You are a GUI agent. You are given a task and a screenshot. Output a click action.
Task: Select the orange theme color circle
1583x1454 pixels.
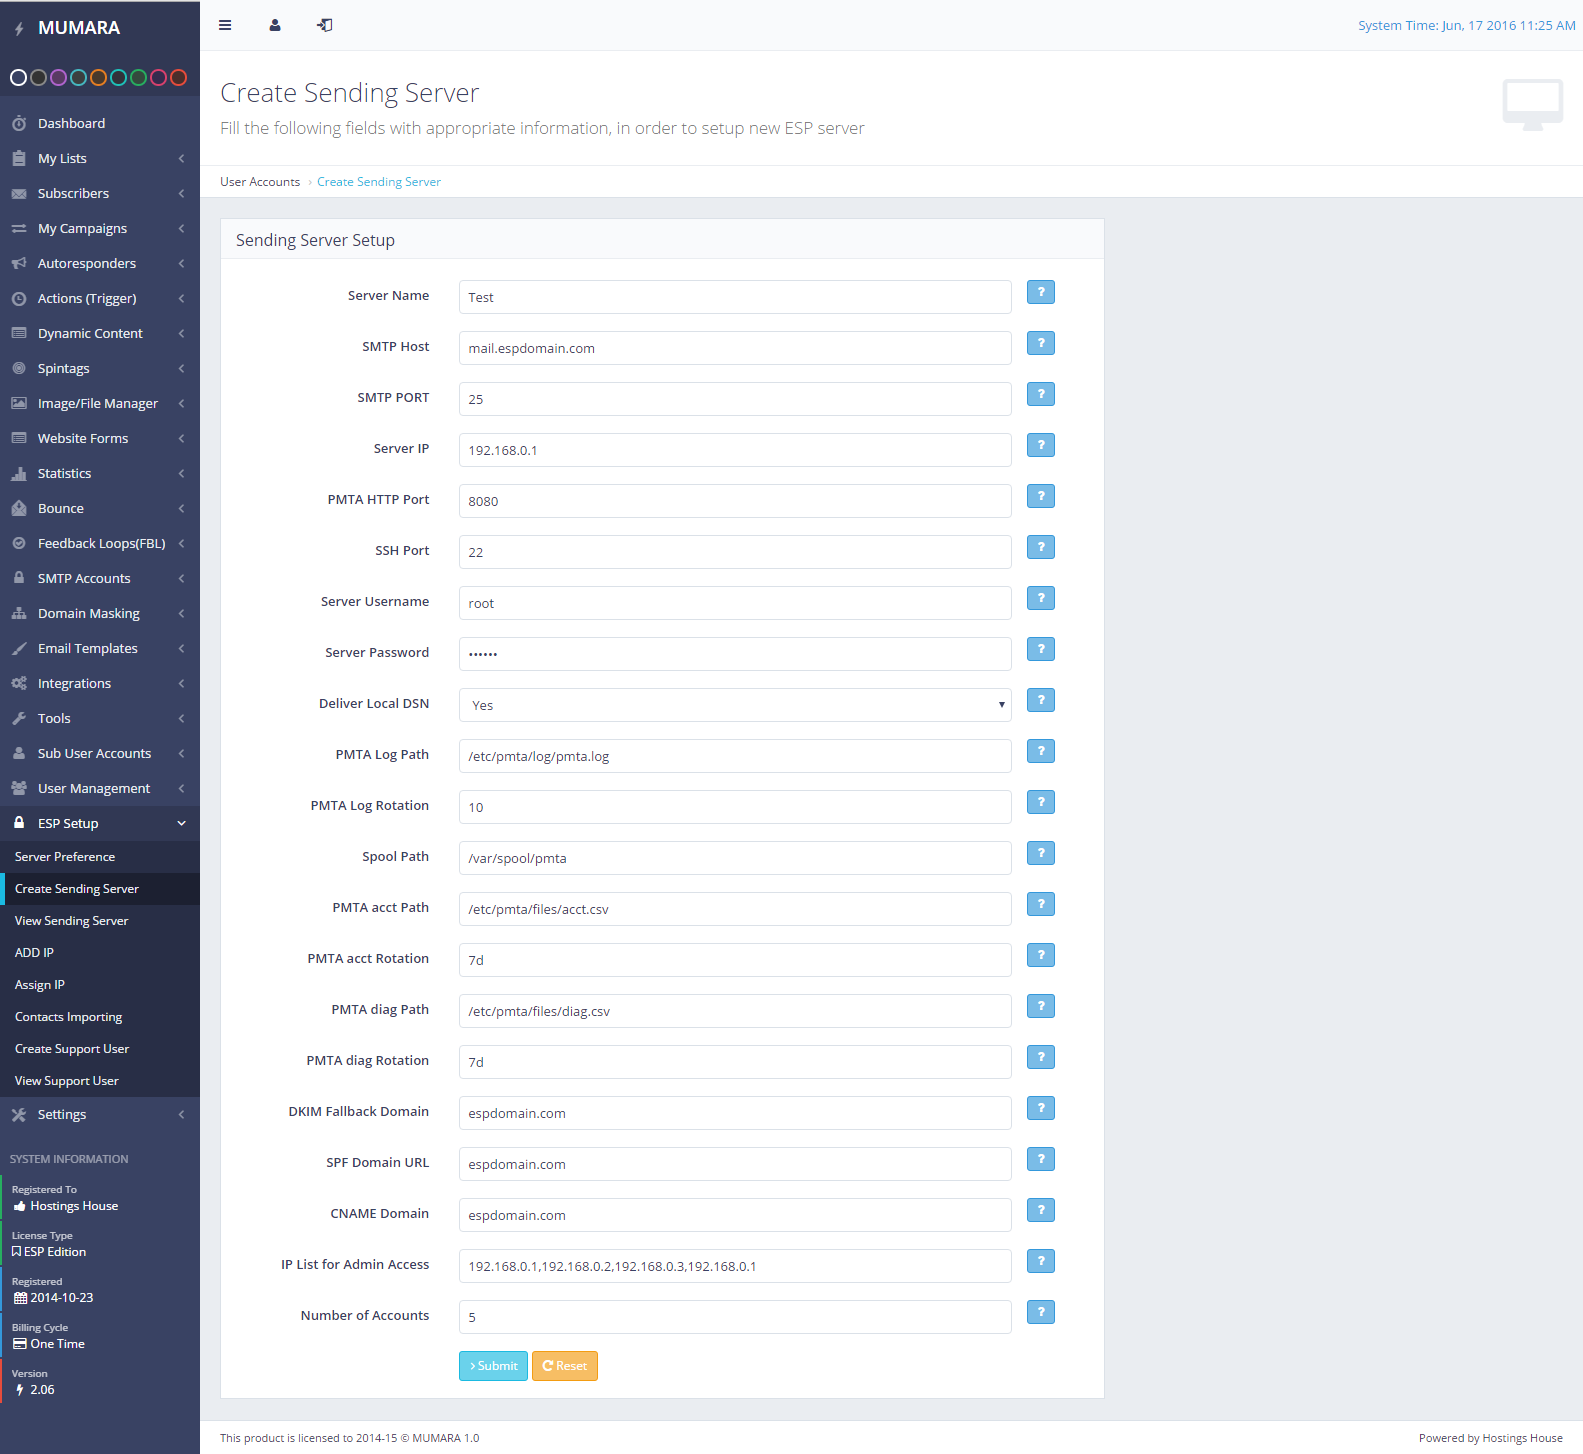[x=98, y=77]
